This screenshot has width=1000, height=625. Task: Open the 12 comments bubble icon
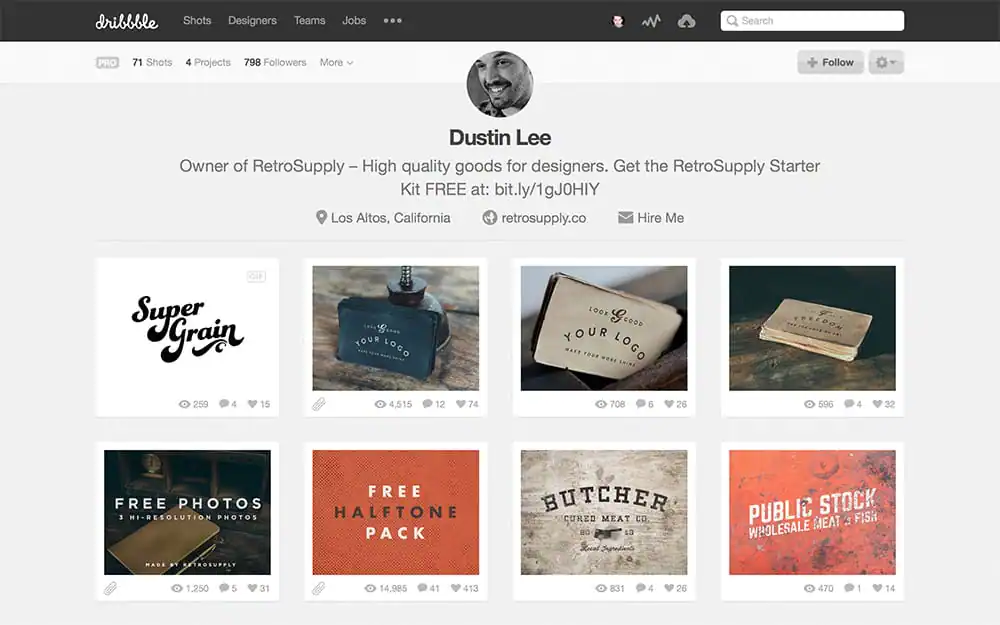pyautogui.click(x=428, y=404)
